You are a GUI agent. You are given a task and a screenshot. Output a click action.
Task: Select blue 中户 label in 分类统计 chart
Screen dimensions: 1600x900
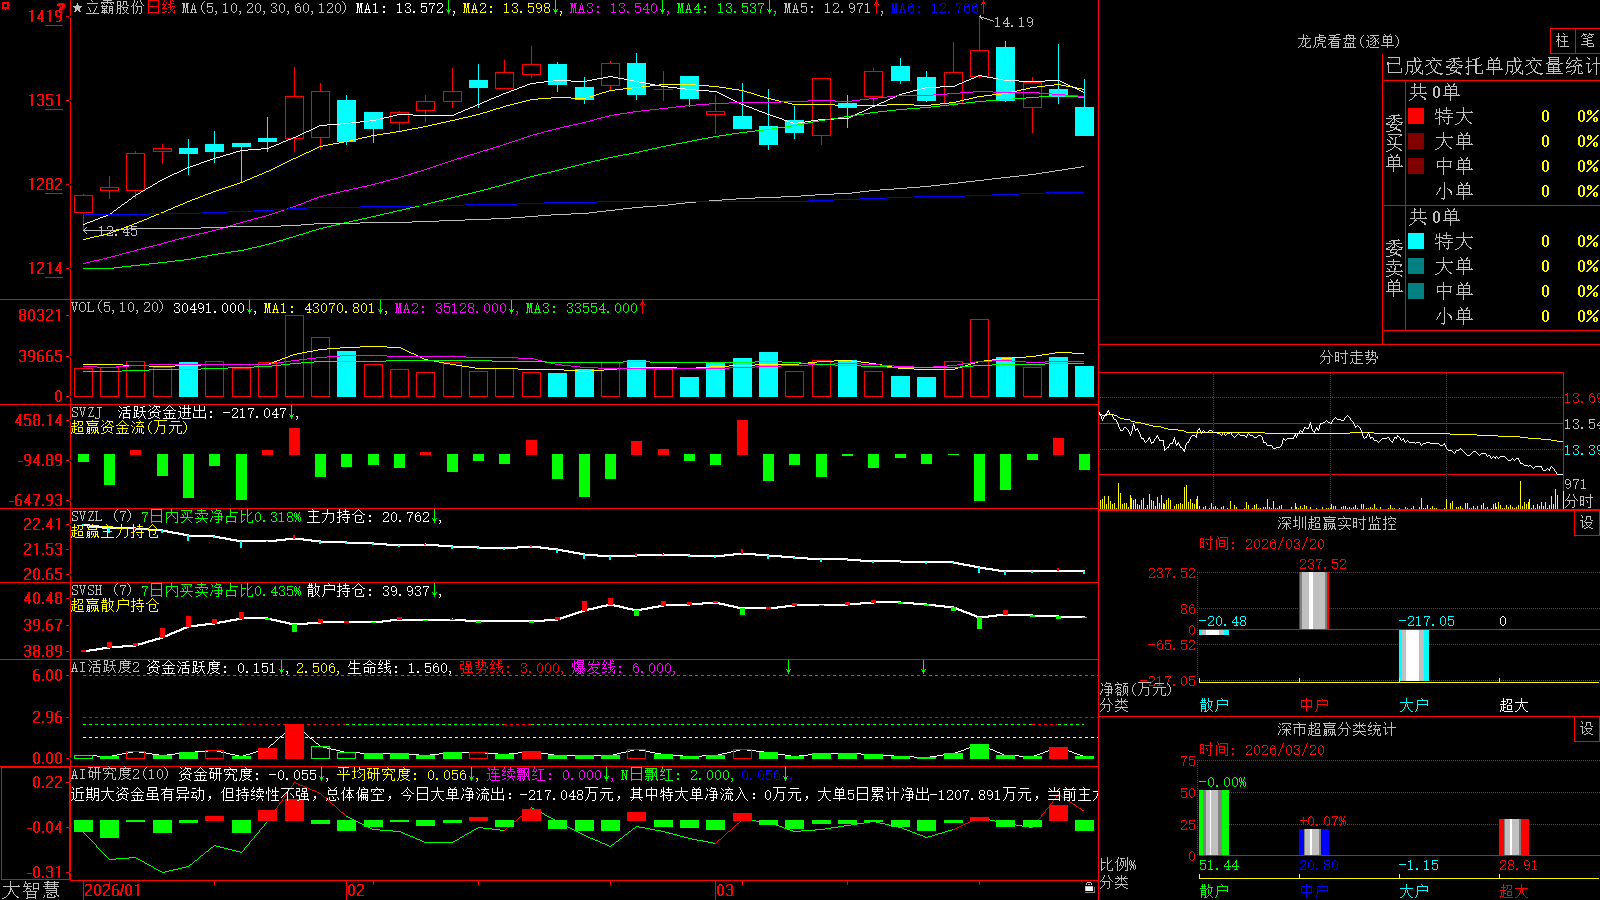click(x=1314, y=891)
